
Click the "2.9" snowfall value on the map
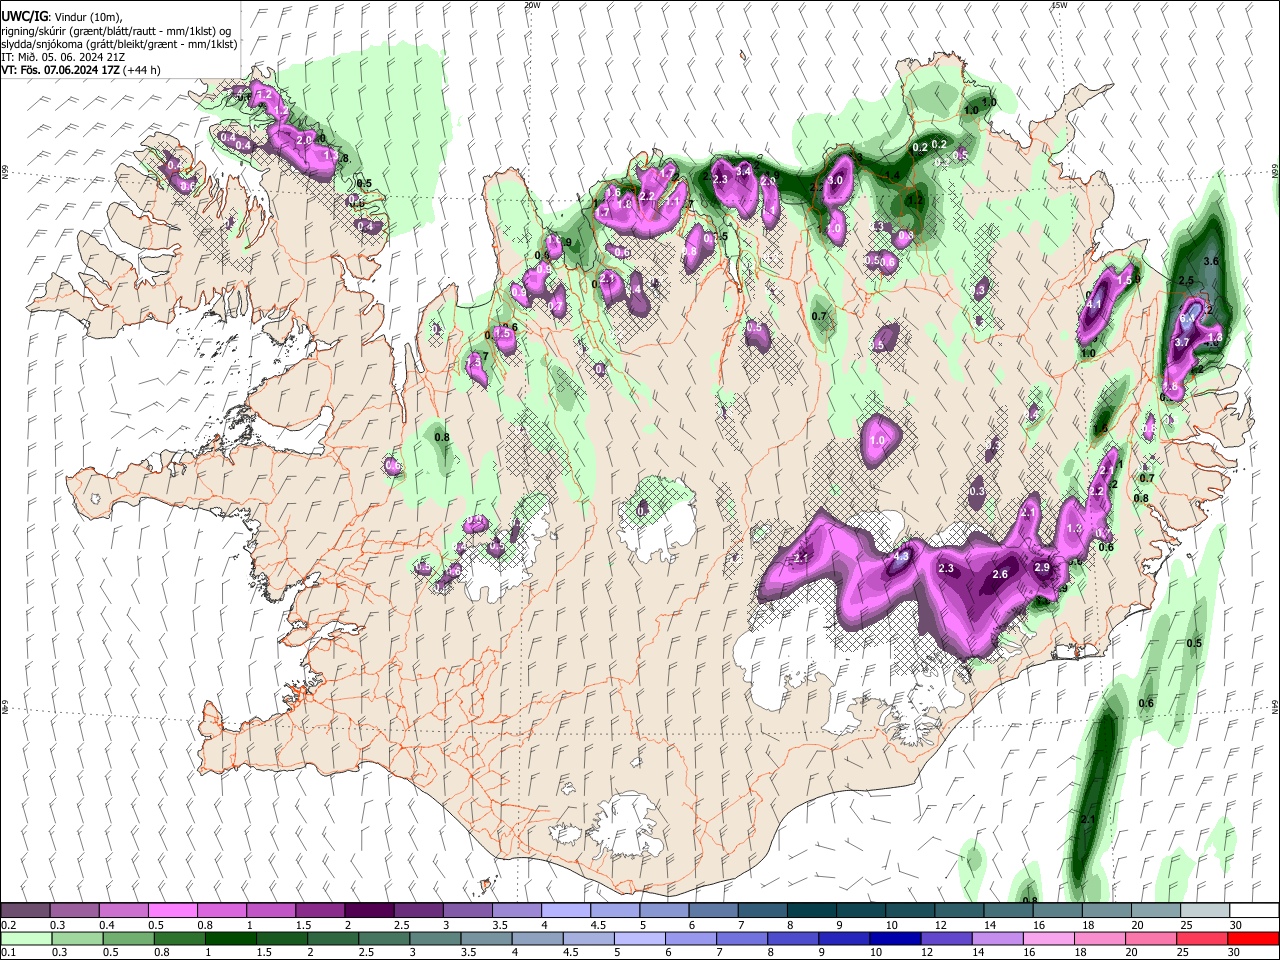1041,567
